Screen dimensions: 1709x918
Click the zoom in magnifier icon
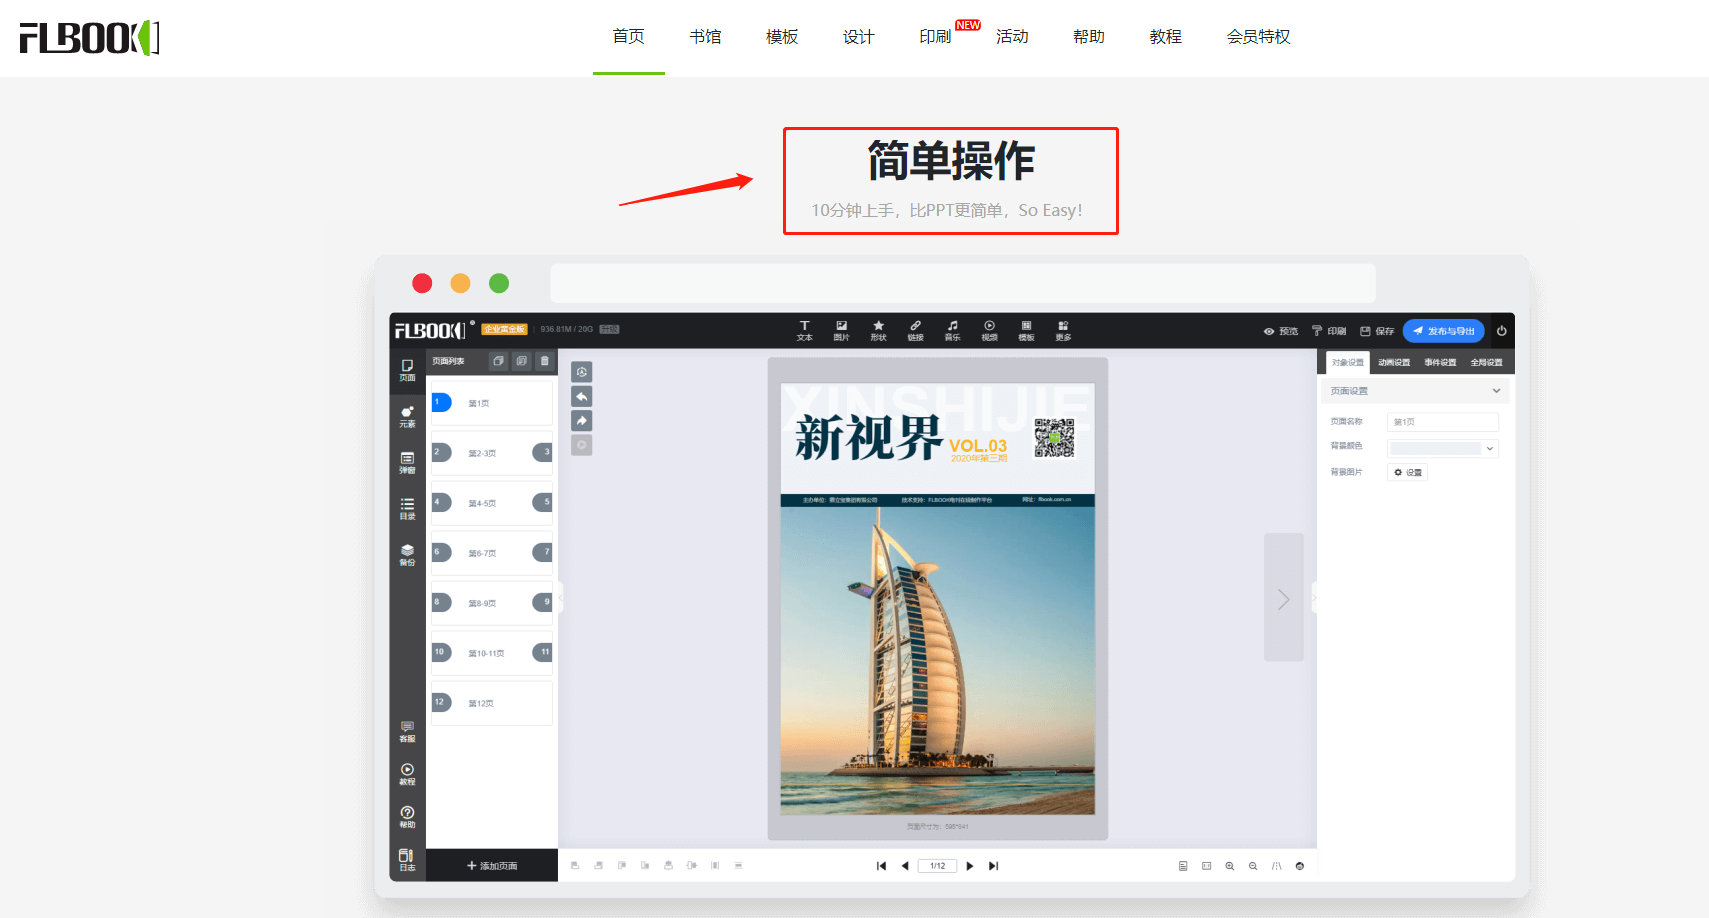click(1230, 866)
